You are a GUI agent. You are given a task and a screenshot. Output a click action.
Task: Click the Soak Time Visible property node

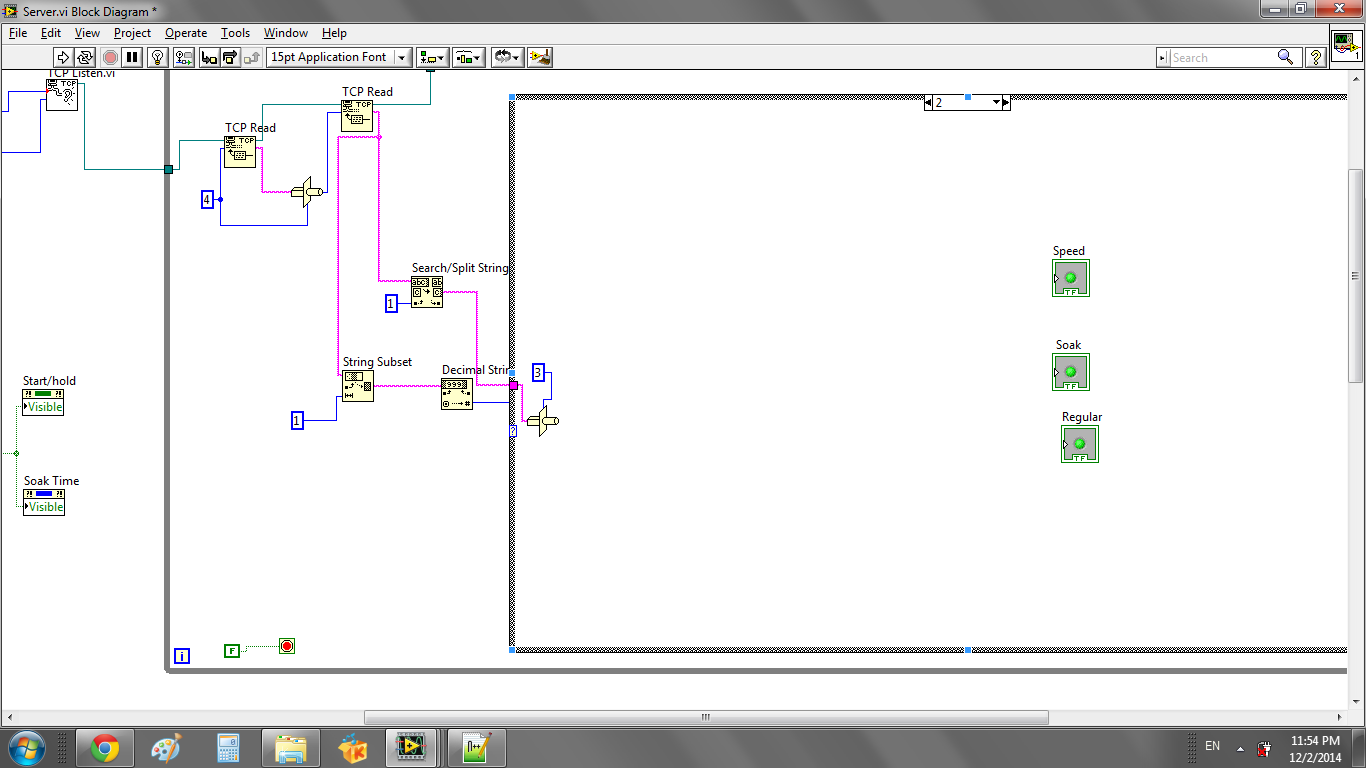tap(43, 501)
